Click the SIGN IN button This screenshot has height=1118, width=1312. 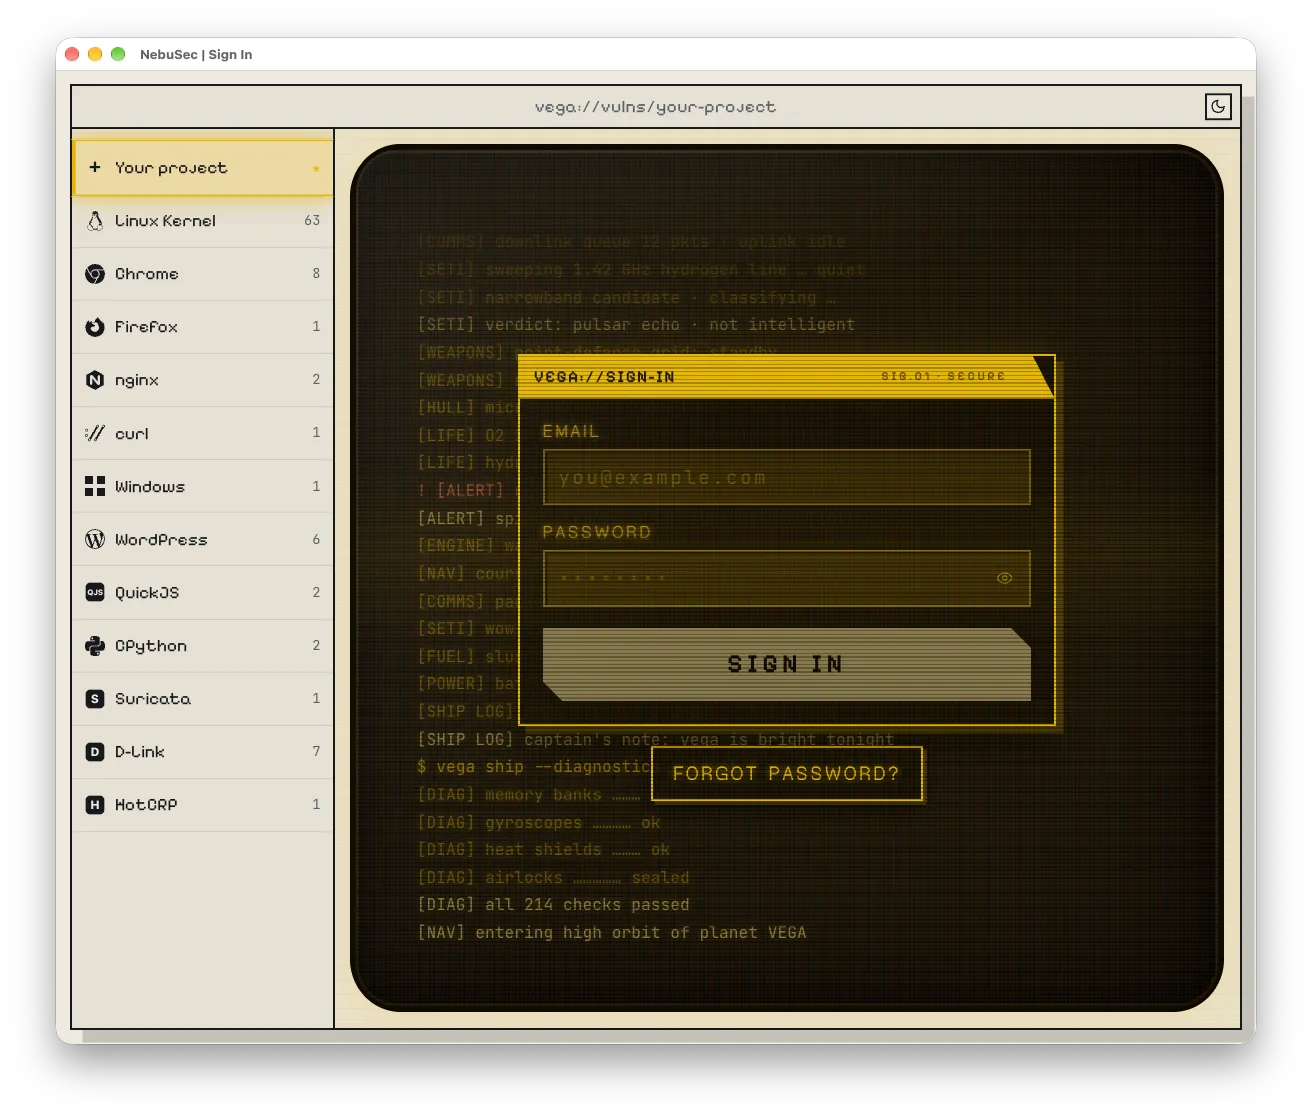pyautogui.click(x=786, y=664)
